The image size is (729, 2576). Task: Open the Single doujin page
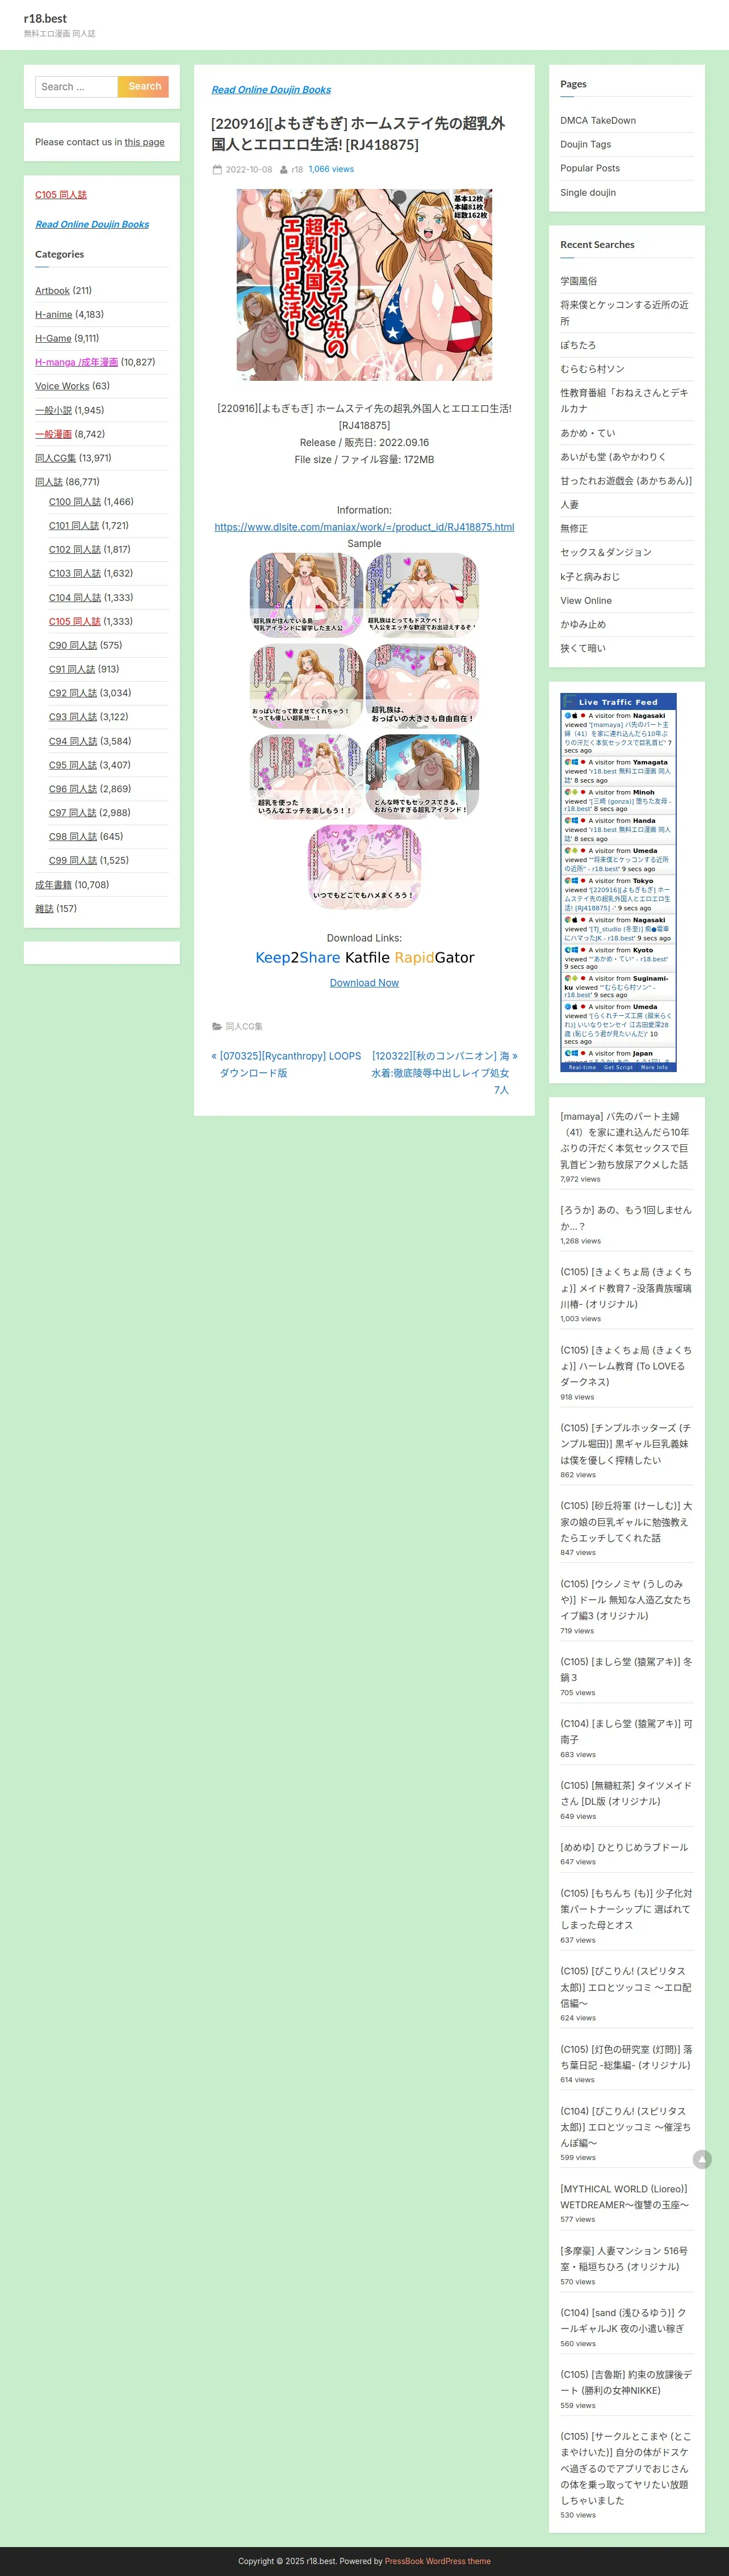(x=588, y=192)
